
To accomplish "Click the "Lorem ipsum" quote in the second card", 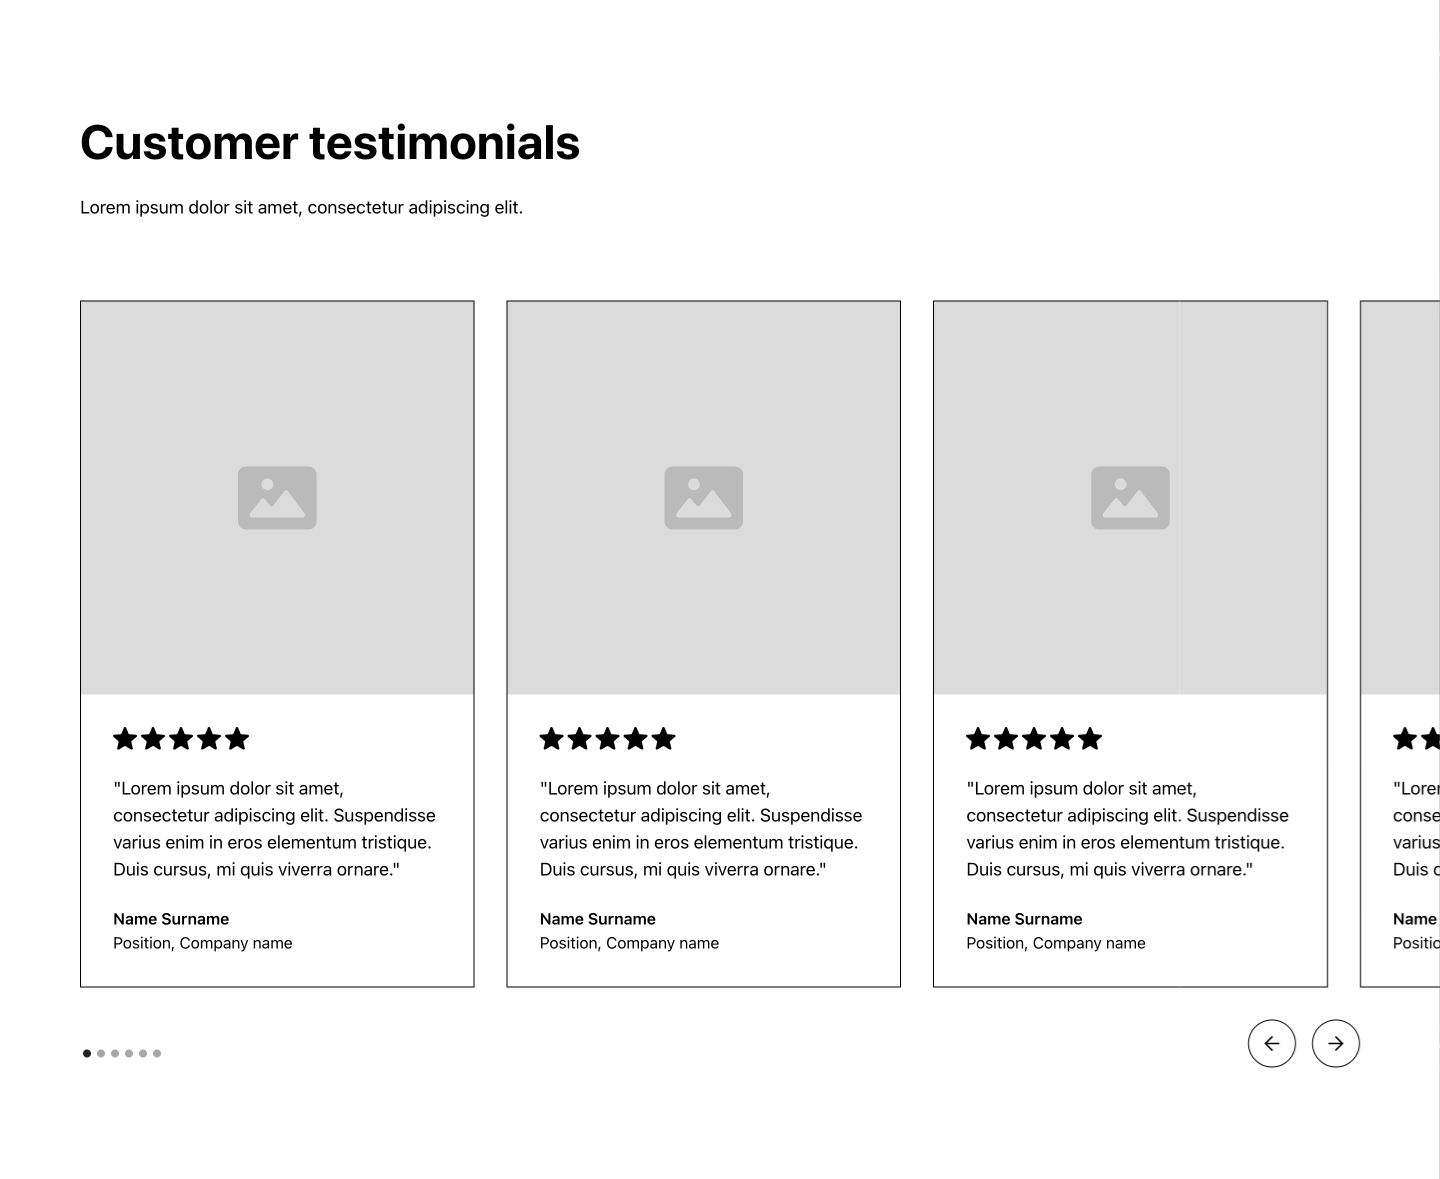I will (701, 829).
